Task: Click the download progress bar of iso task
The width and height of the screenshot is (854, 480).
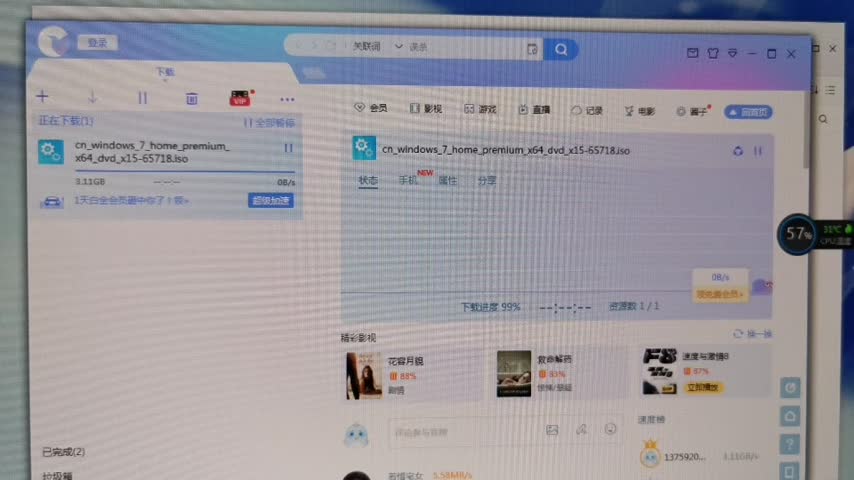Action: coord(185,172)
